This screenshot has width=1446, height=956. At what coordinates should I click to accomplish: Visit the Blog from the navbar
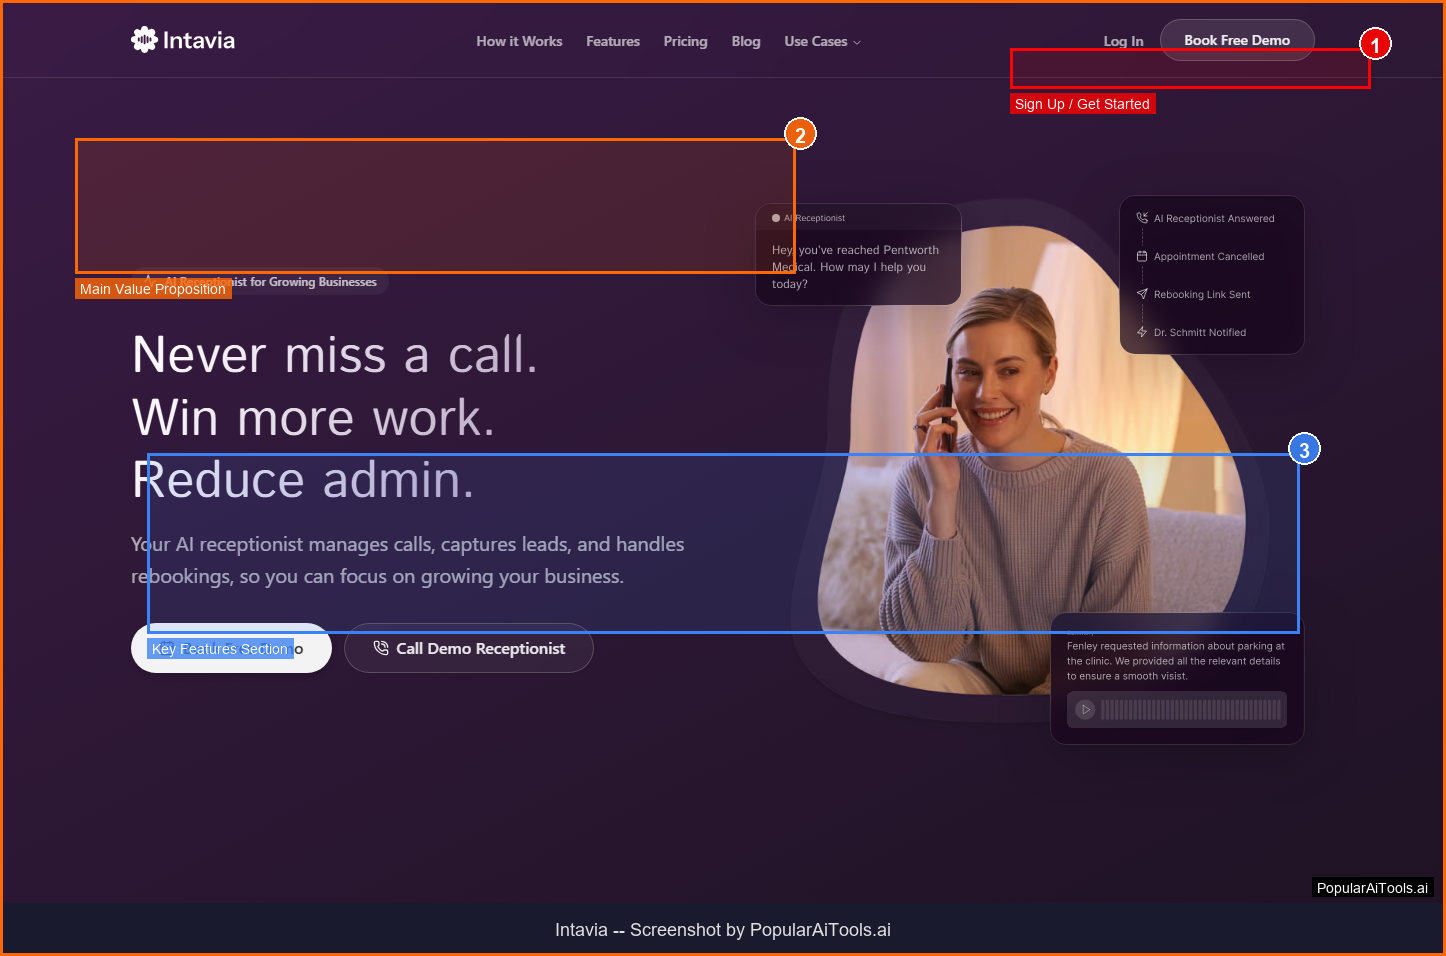point(746,41)
